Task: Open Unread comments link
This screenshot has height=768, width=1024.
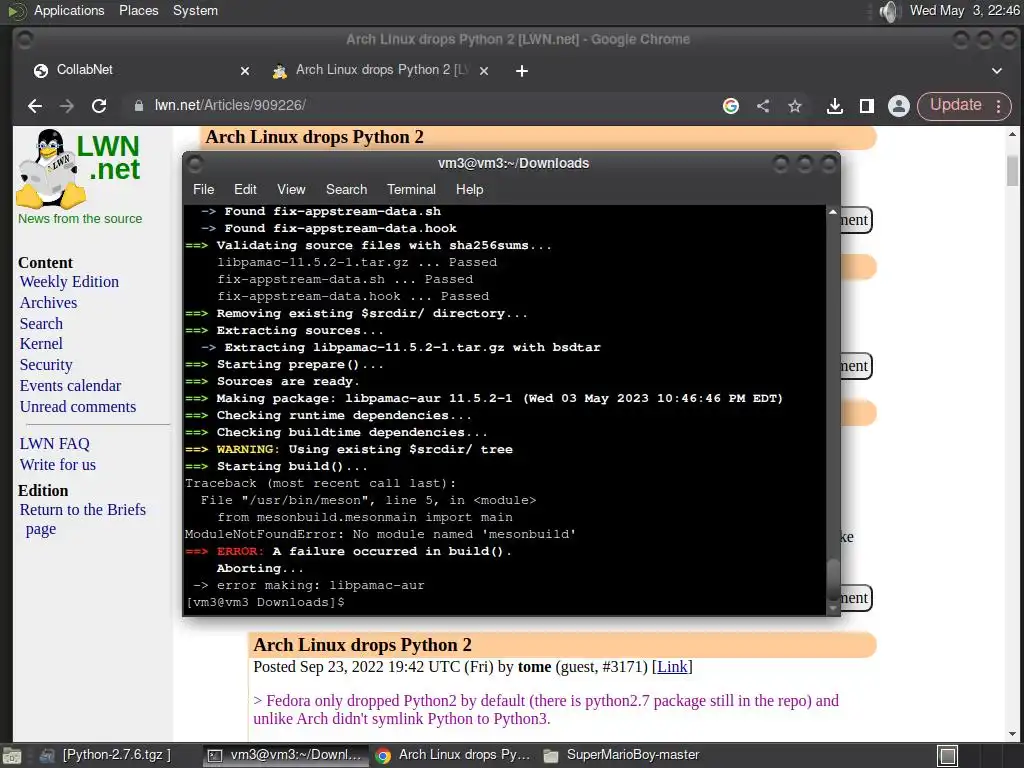Action: click(78, 407)
